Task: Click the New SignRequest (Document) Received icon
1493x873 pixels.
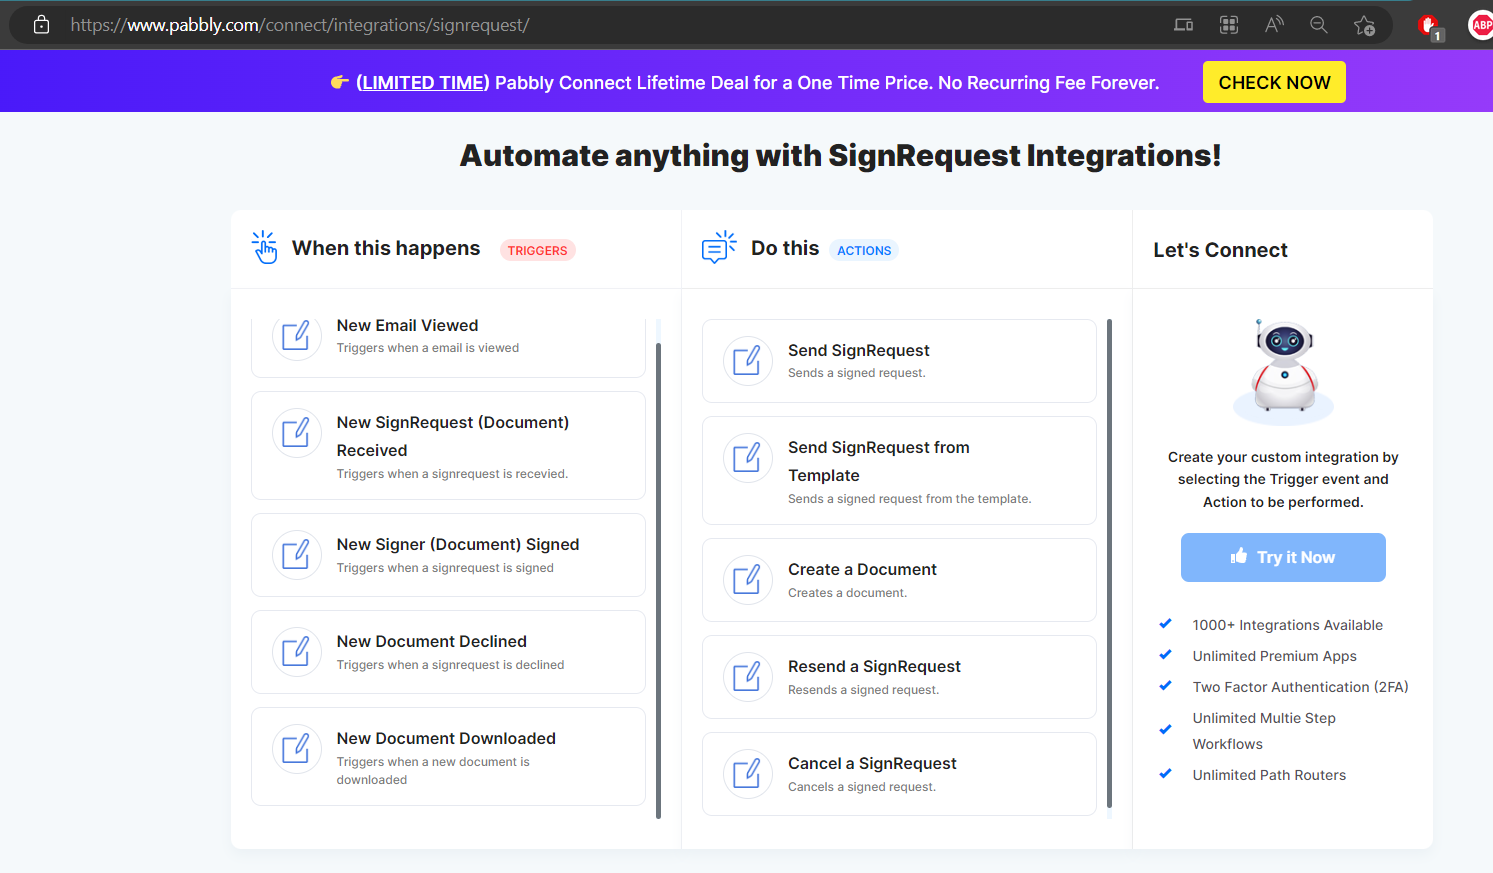Action: [297, 433]
